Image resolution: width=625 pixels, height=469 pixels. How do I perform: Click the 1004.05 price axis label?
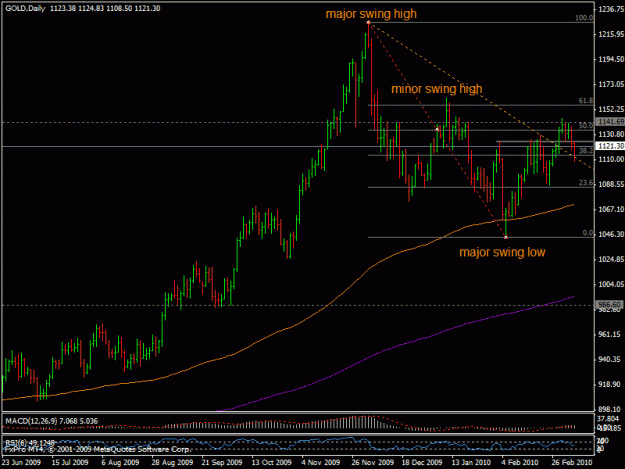point(611,284)
